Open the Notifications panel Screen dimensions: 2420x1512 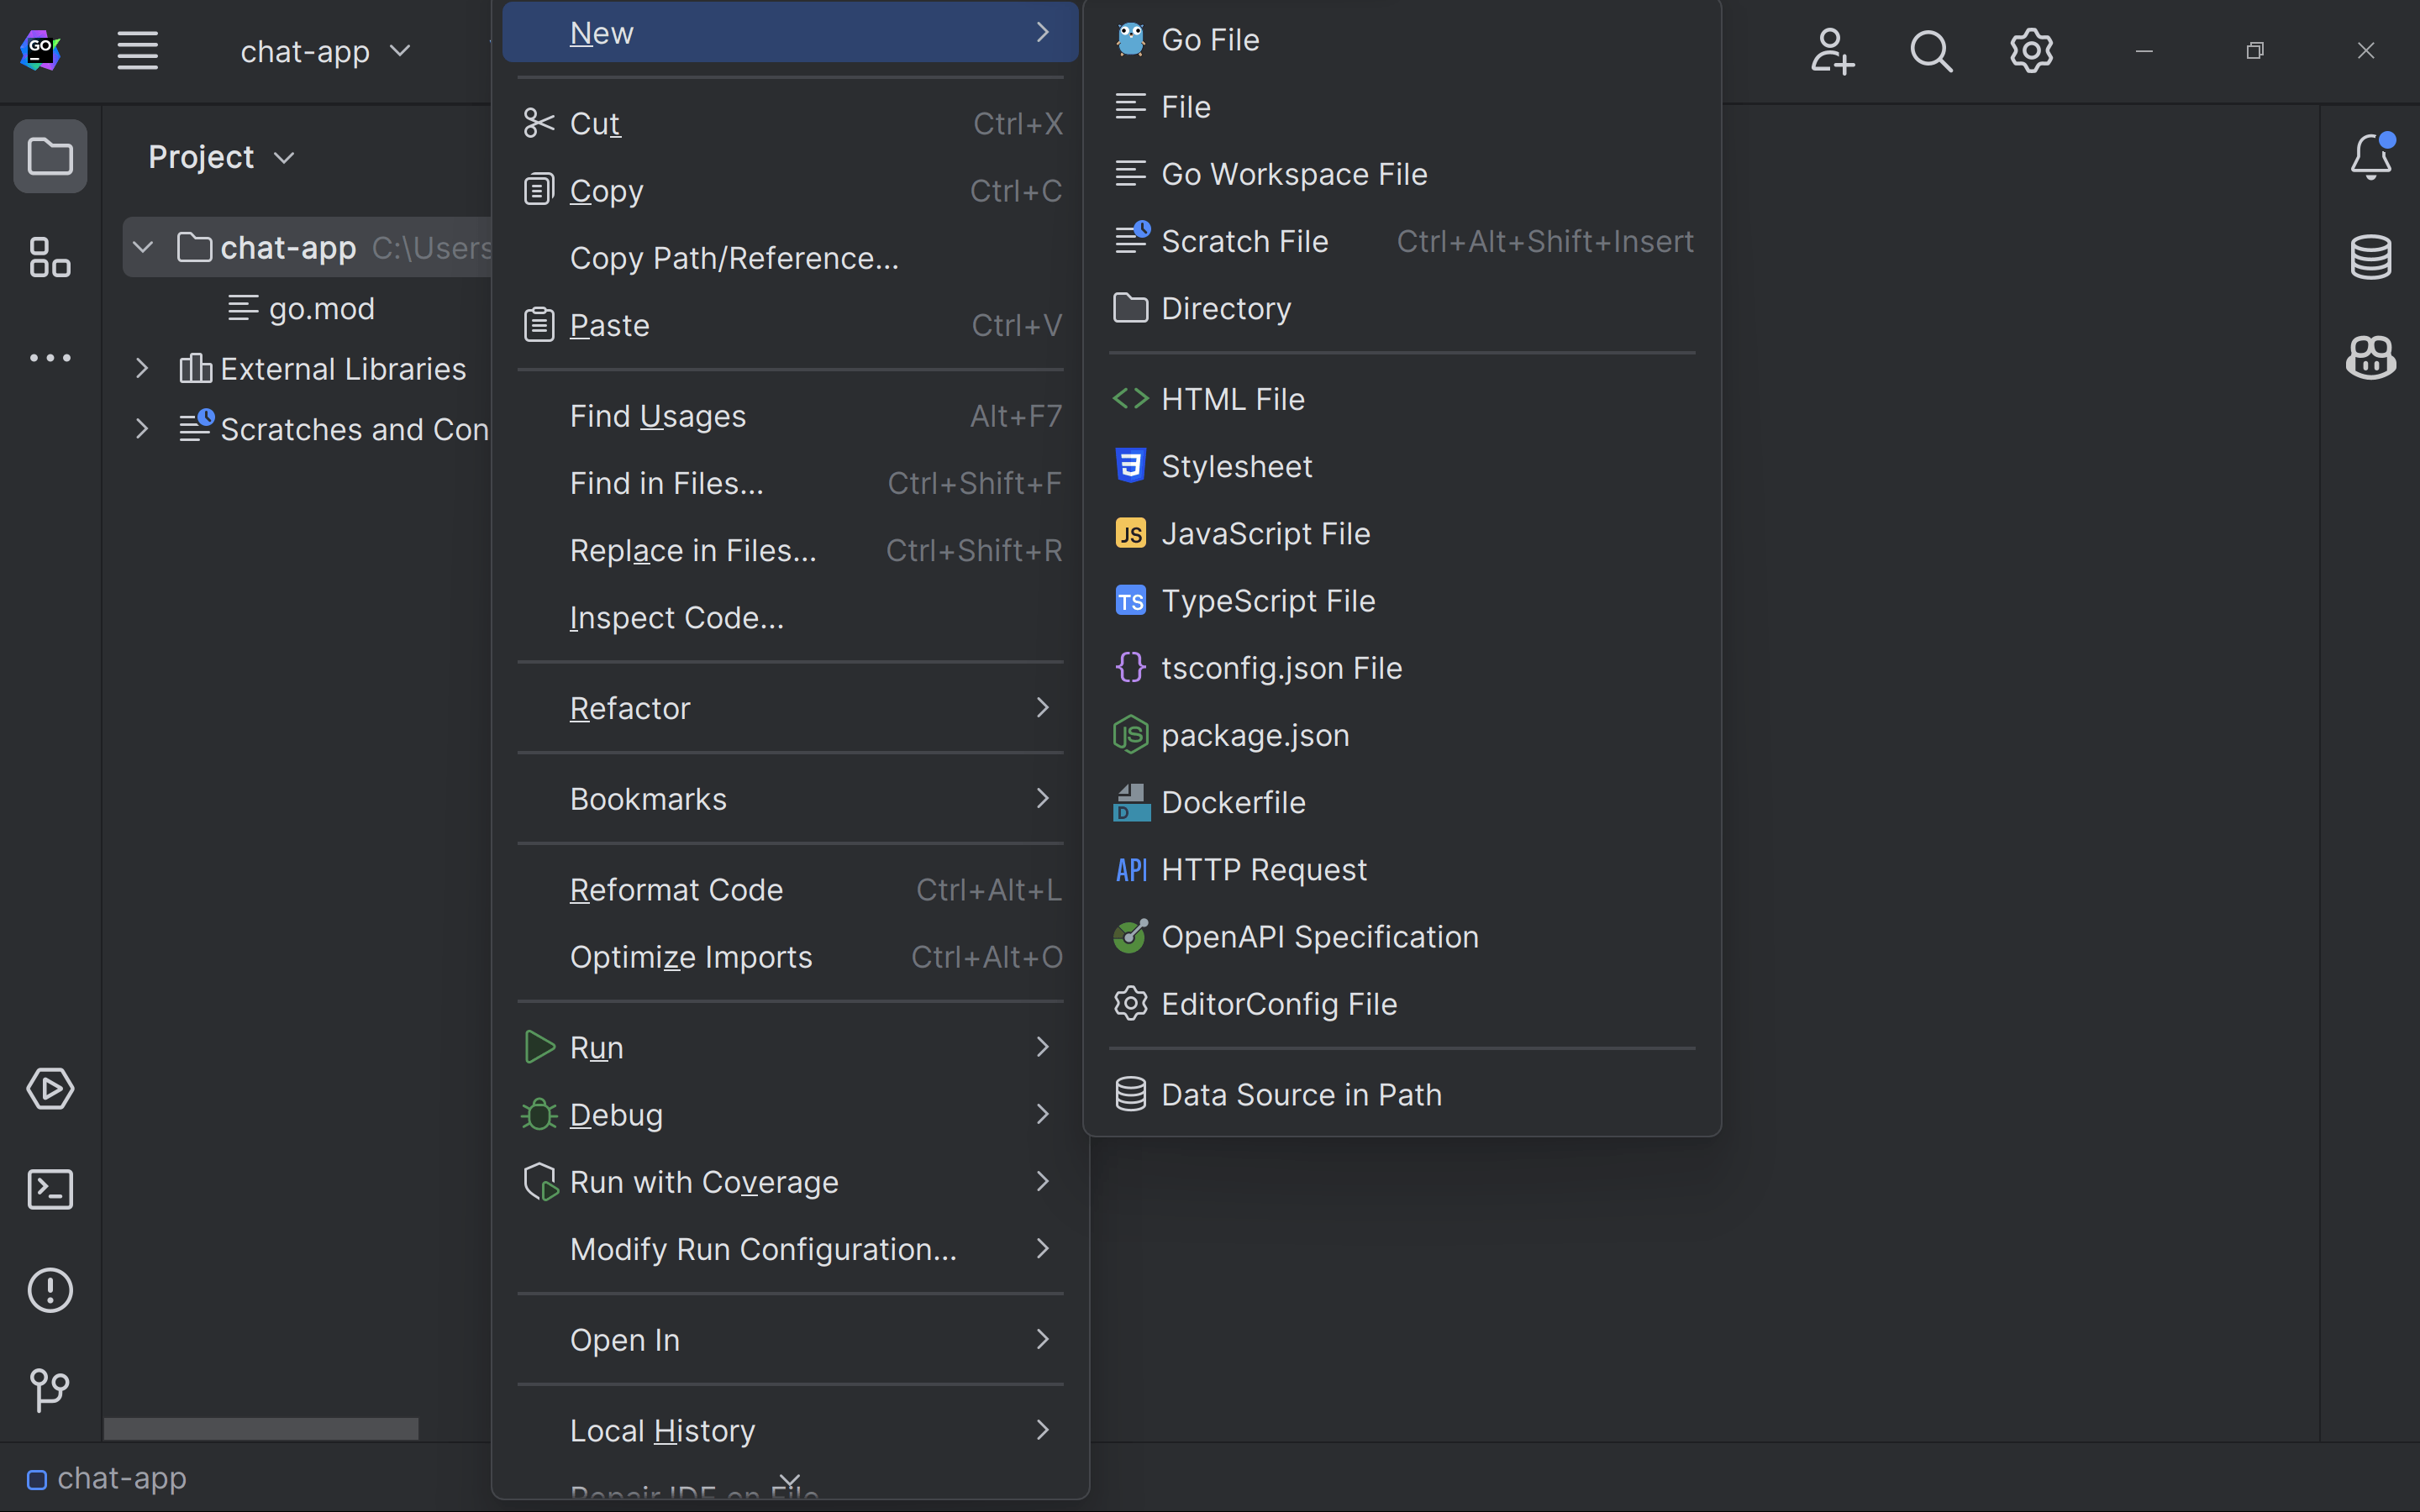click(2370, 156)
